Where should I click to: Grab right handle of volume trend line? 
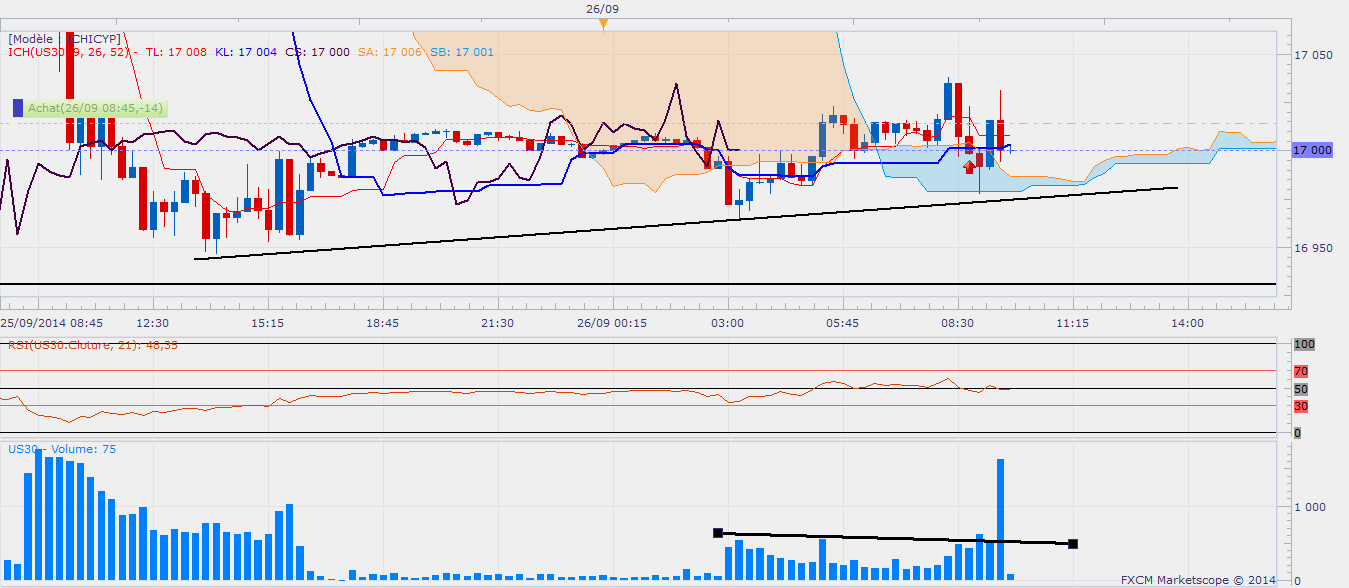pyautogui.click(x=1073, y=544)
